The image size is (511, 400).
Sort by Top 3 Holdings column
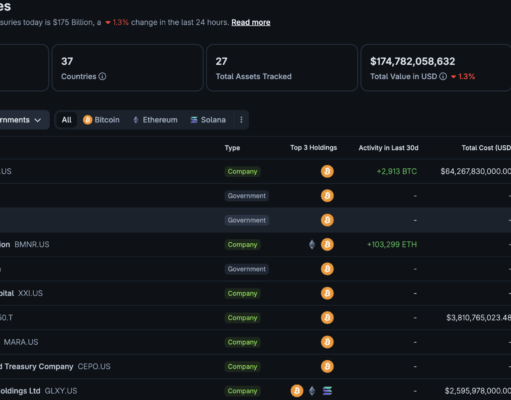click(313, 148)
